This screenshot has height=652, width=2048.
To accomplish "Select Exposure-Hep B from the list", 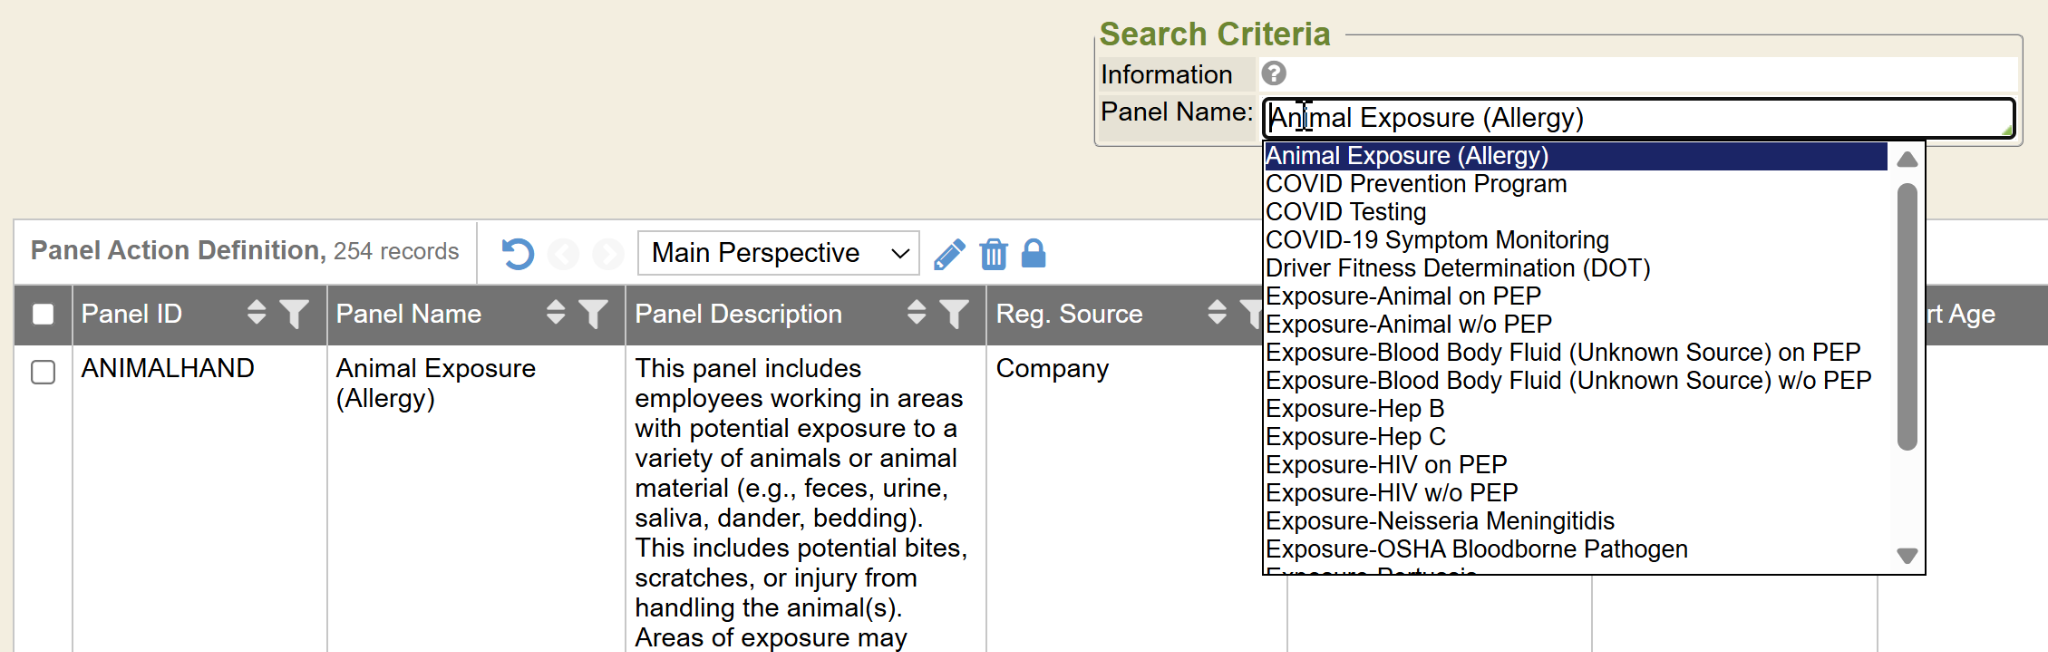I will pos(1354,409).
